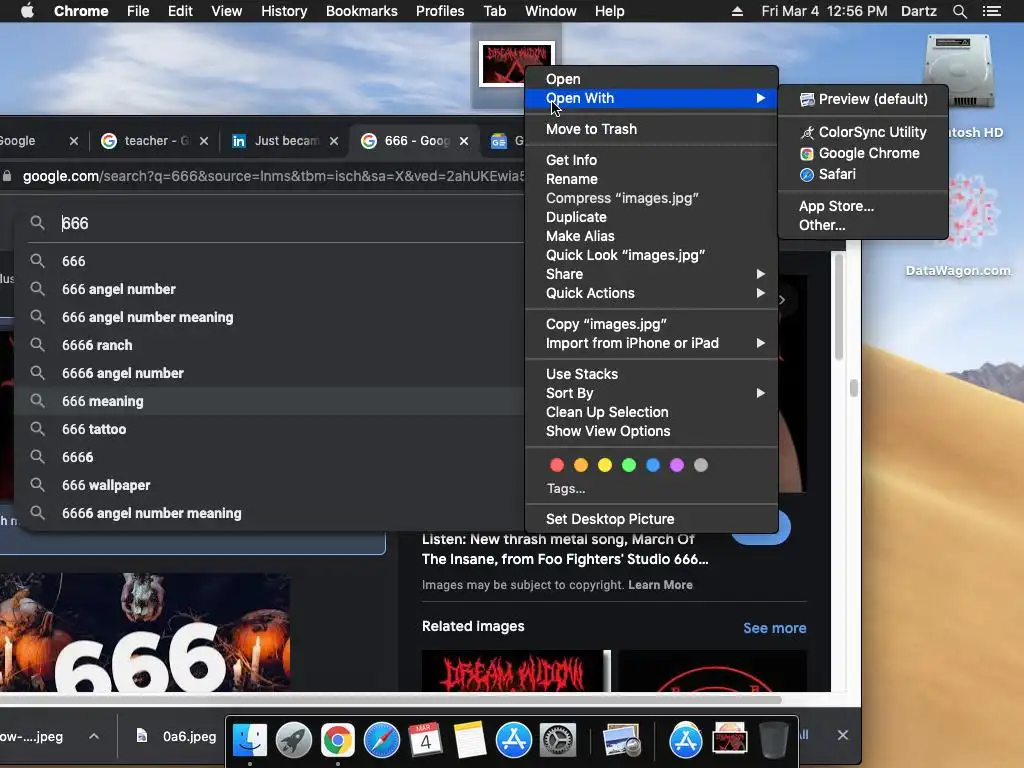Choose Copy "images.jpg"

point(652,325)
